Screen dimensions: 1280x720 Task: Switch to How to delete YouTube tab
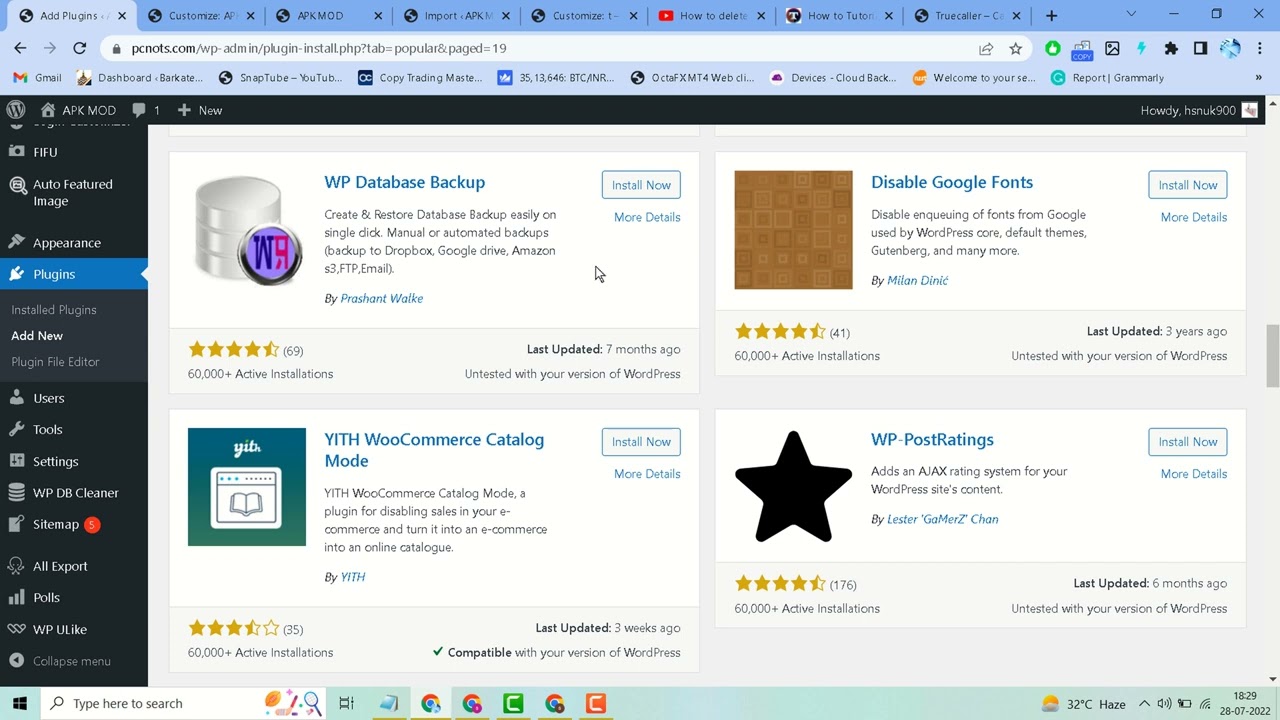[x=713, y=15]
